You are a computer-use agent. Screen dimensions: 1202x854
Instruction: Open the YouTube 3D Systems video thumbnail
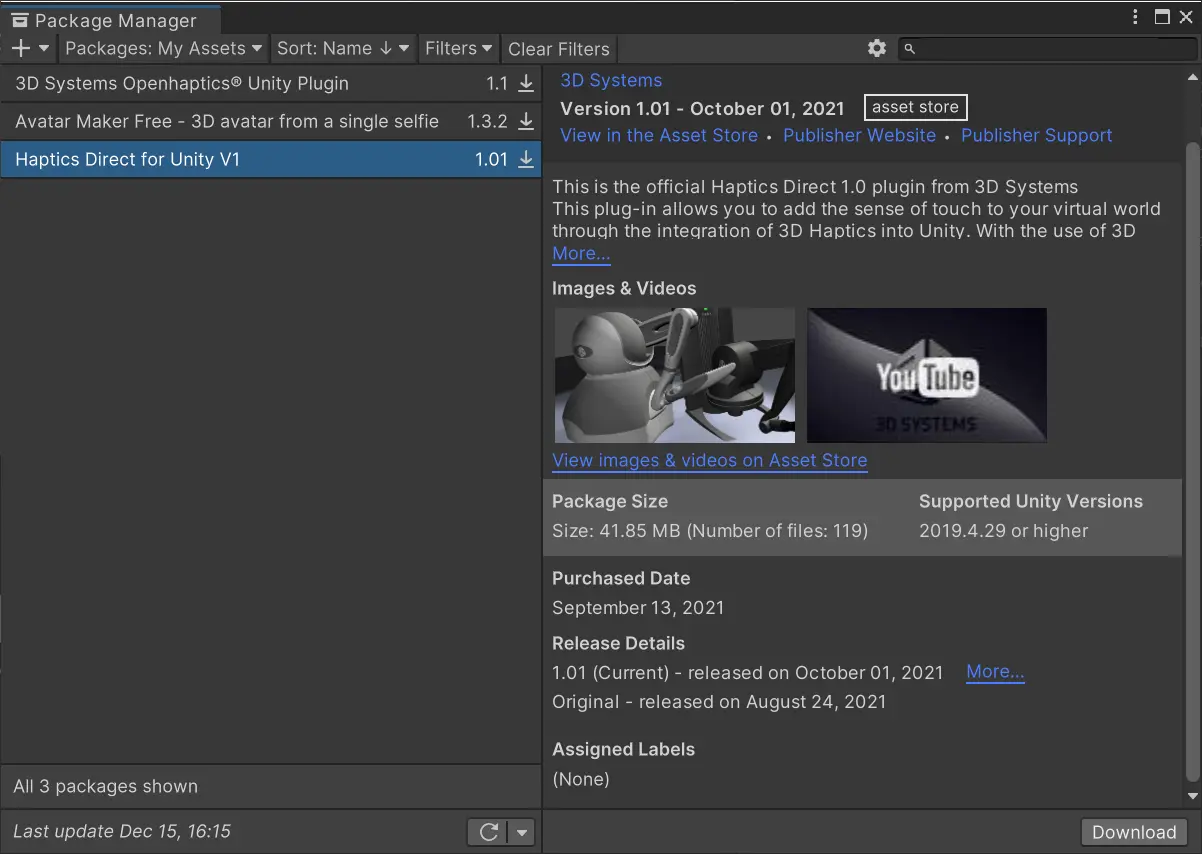click(x=927, y=375)
